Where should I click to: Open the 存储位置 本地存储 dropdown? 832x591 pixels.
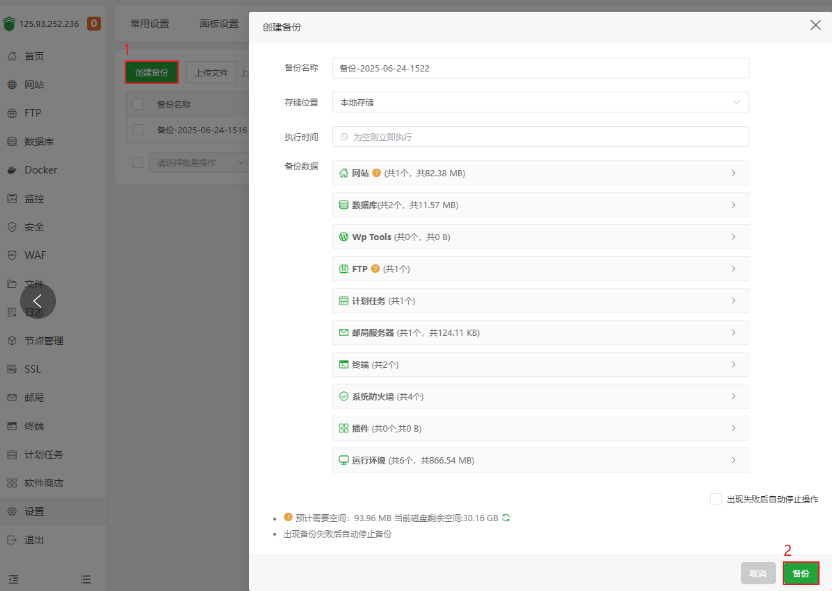point(540,102)
